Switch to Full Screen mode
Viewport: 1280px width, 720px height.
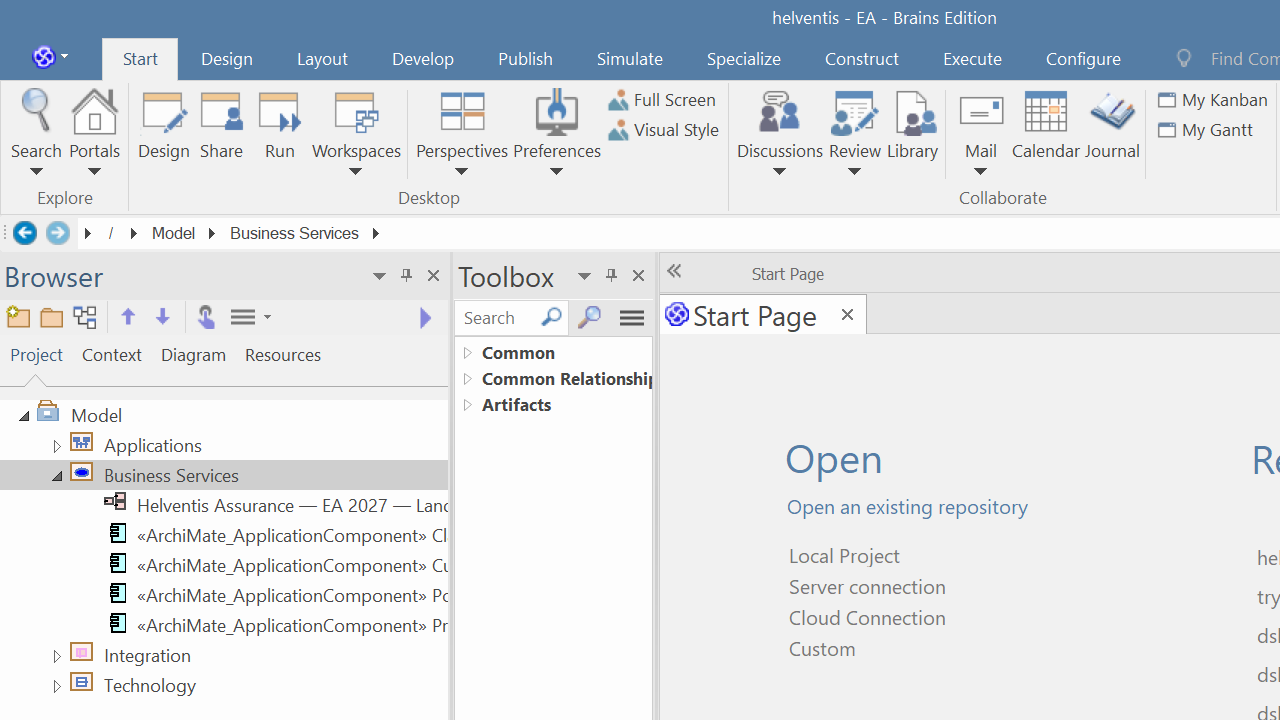pos(662,100)
